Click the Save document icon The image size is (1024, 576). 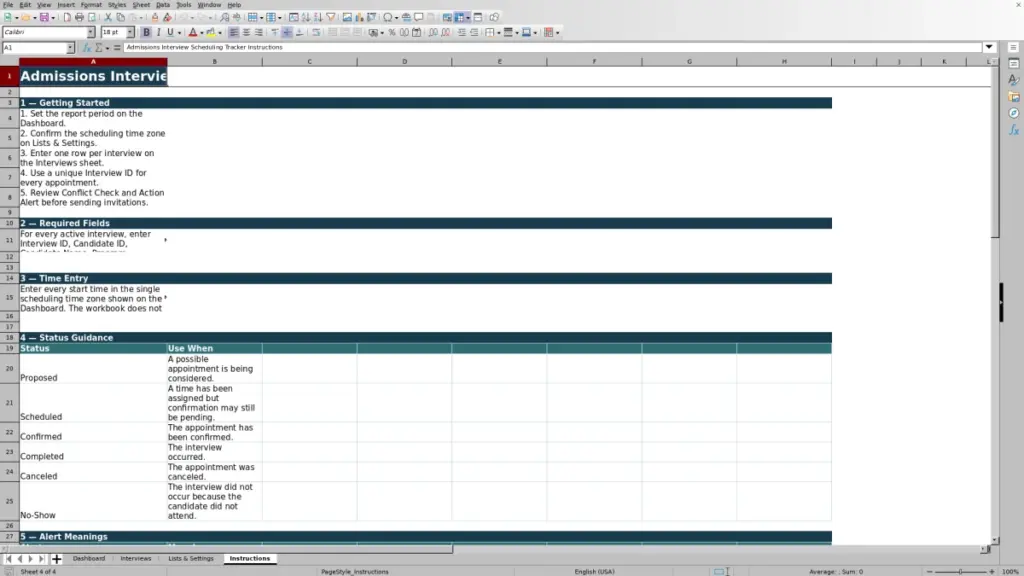tap(44, 17)
